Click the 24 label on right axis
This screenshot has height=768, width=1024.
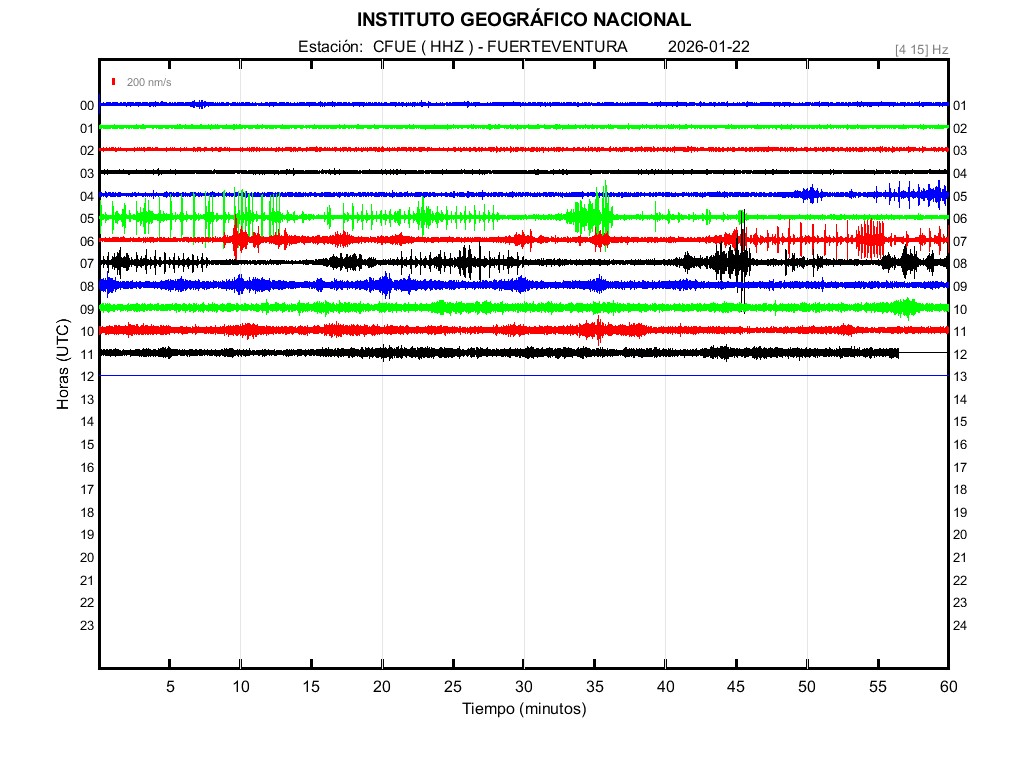coord(960,625)
